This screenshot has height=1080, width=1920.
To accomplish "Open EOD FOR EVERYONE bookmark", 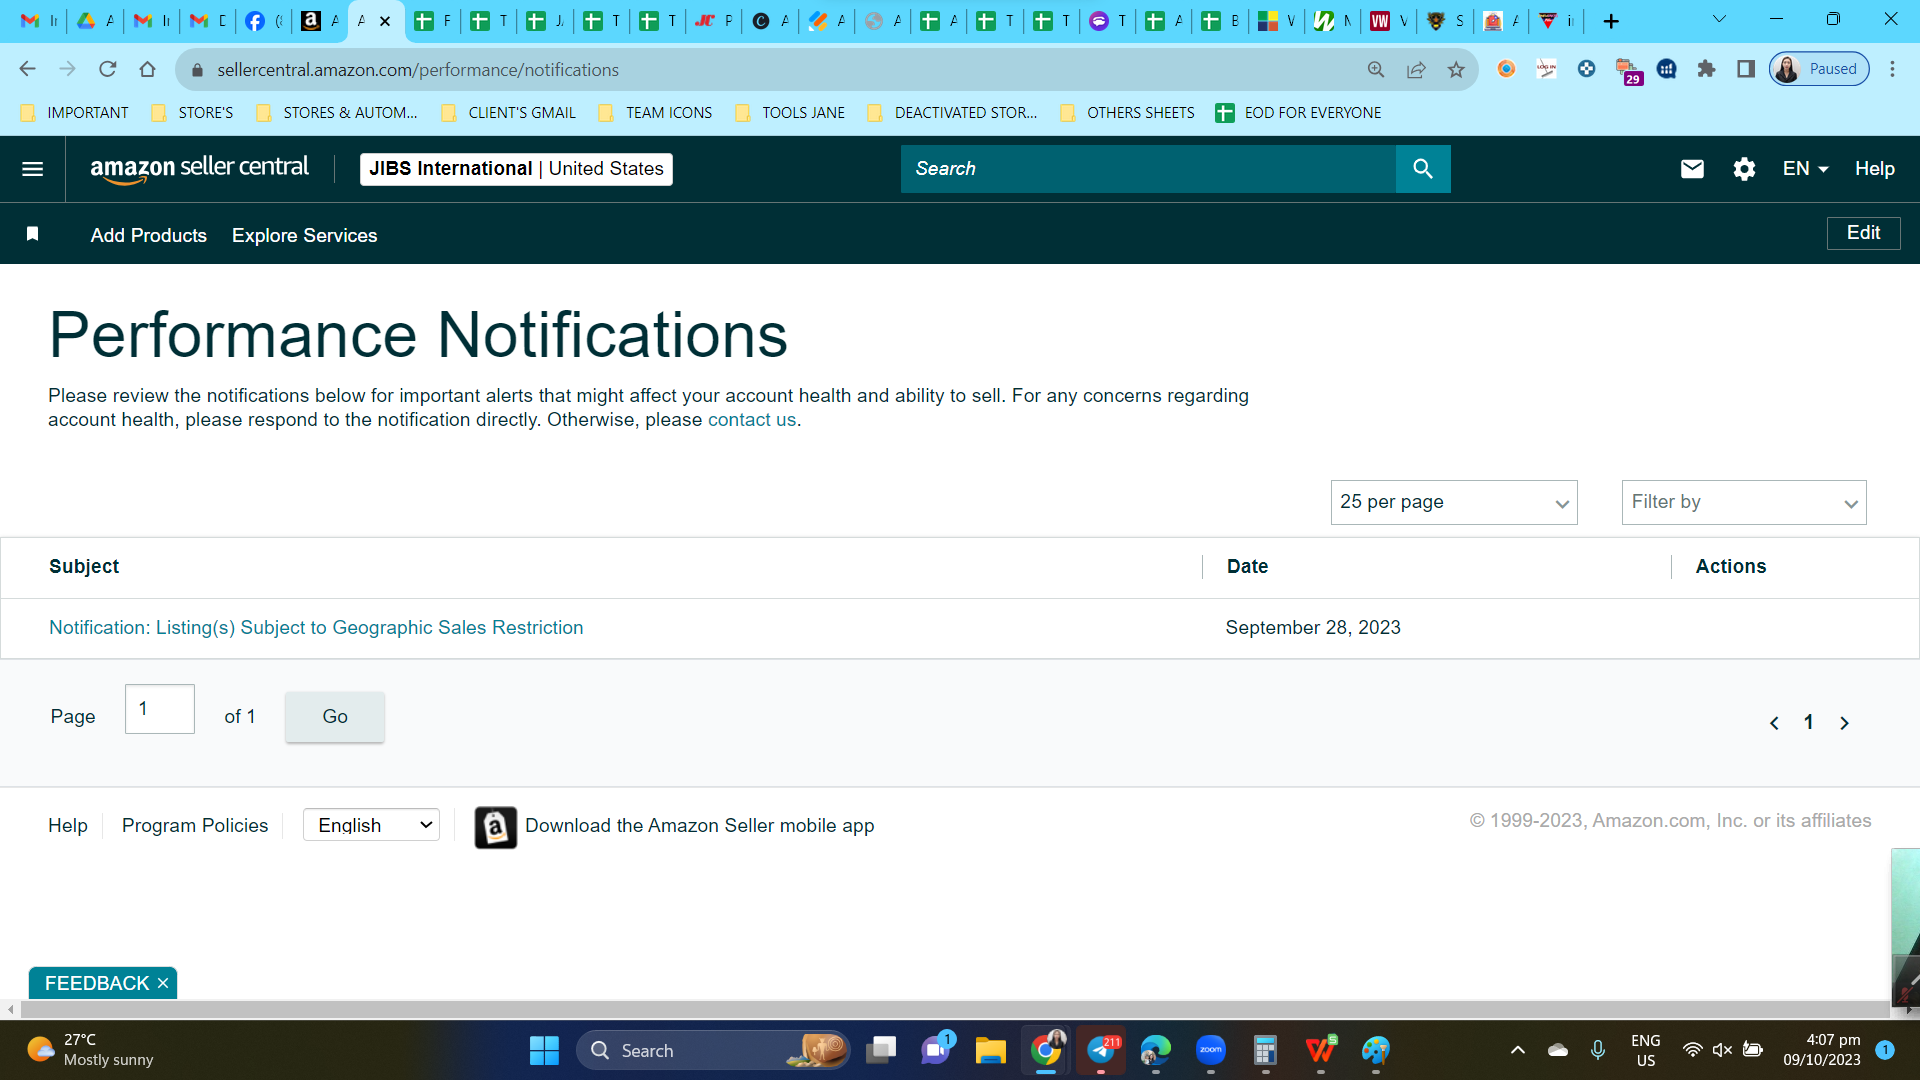I will pos(1298,113).
